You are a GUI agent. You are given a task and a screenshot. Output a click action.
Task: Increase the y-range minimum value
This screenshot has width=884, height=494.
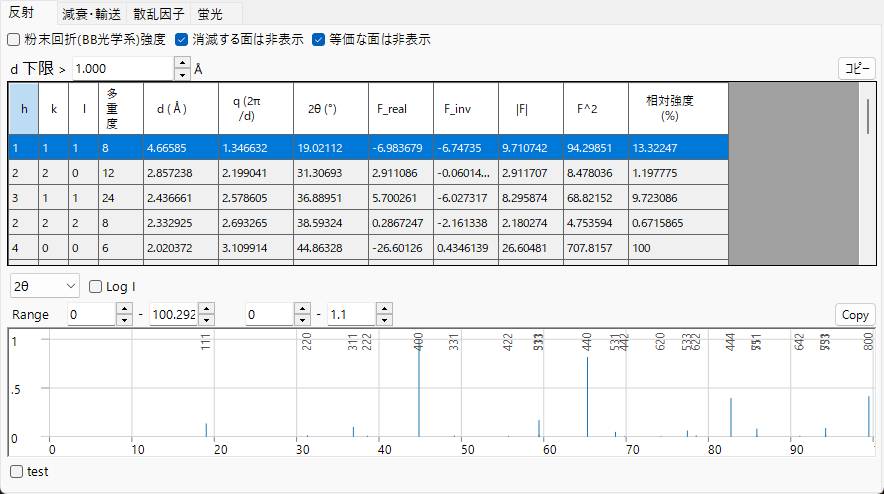pyautogui.click(x=303, y=308)
